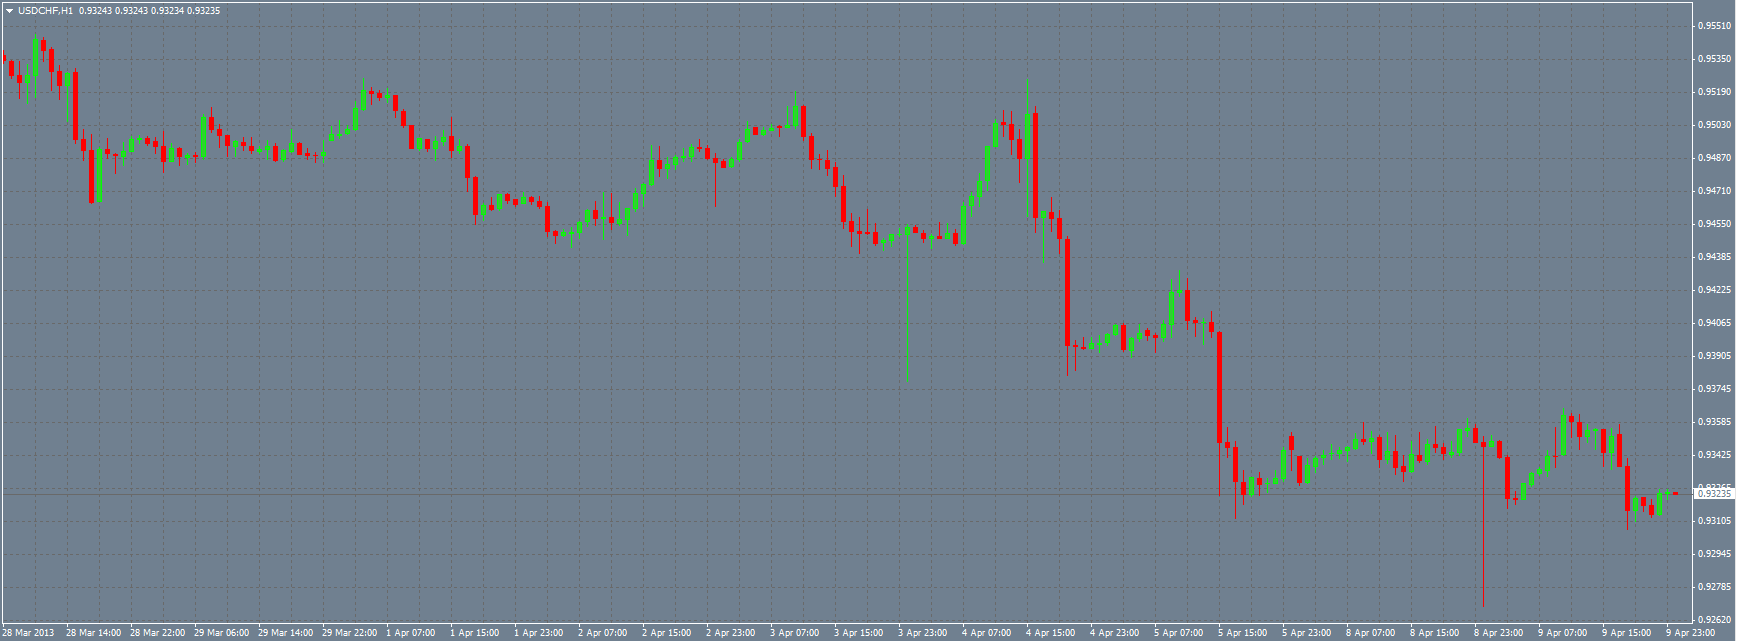Click the 5 Apr 07:00 time label

coord(1179,633)
